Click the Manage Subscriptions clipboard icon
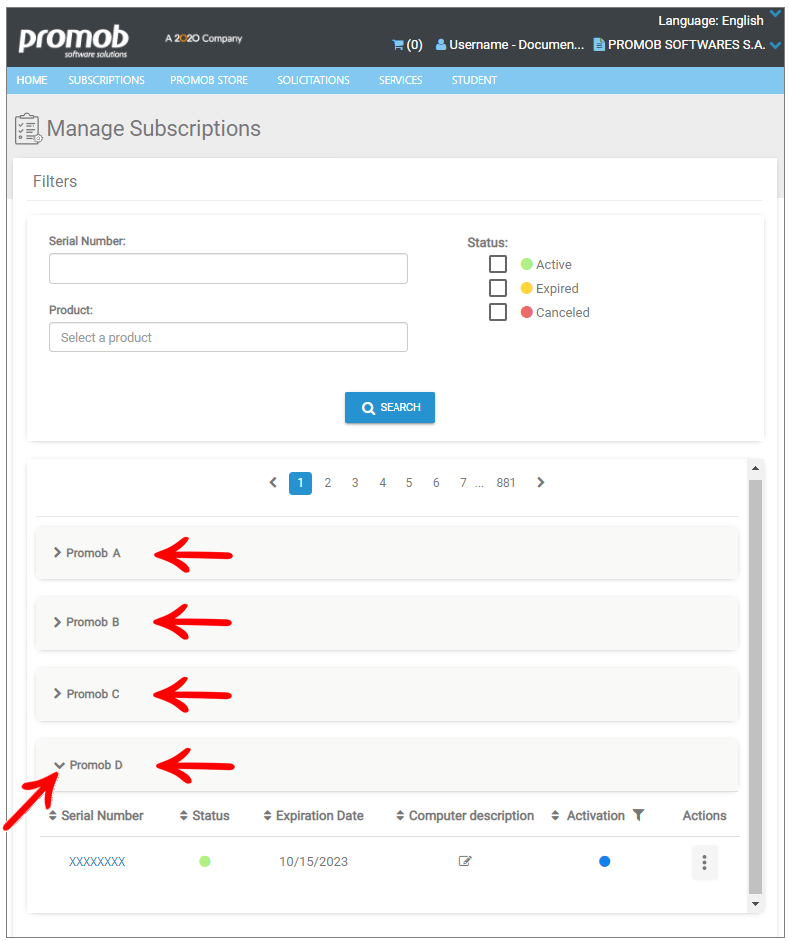 click(x=28, y=128)
